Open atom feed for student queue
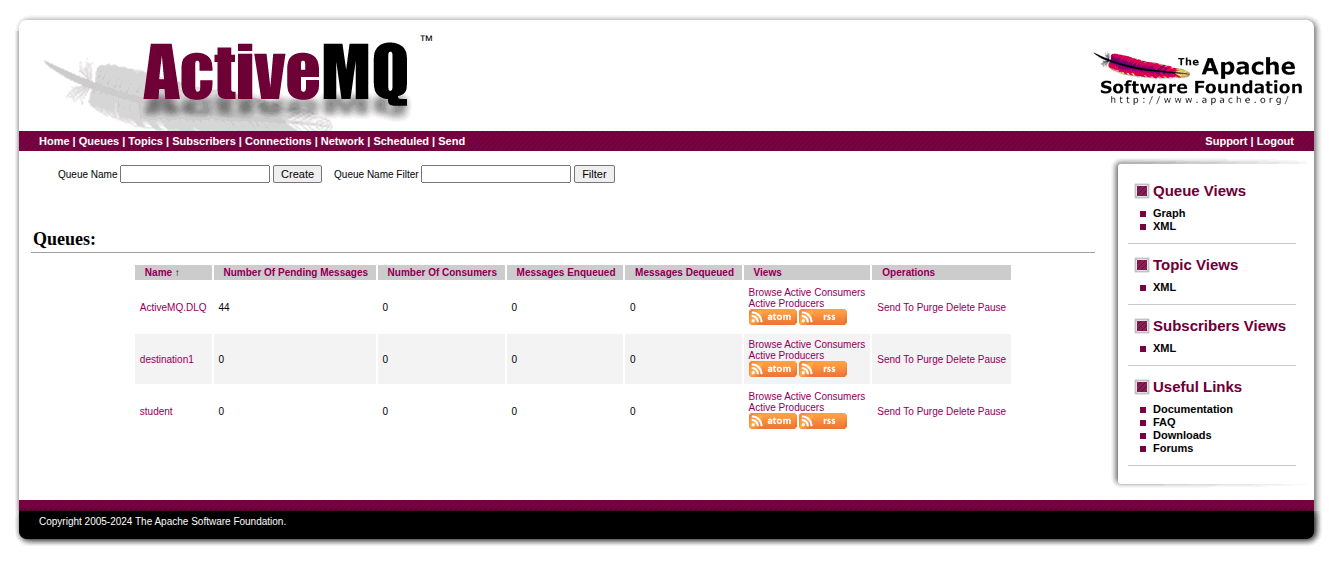1329x565 pixels. [773, 421]
